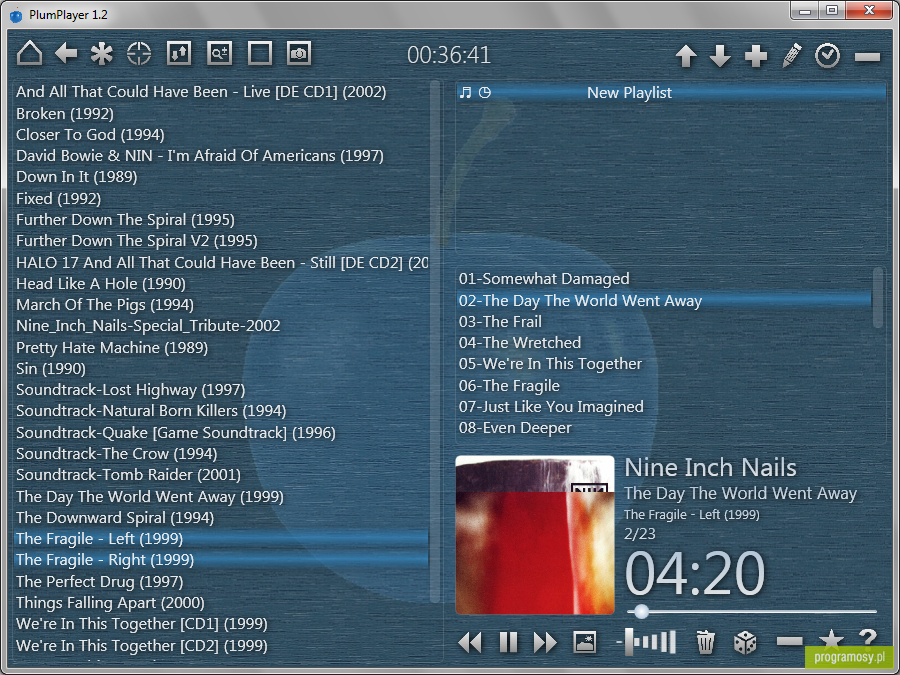Image resolution: width=900 pixels, height=675 pixels.
Task: Click the minus icon beside the clock checkmark
Action: point(867,56)
